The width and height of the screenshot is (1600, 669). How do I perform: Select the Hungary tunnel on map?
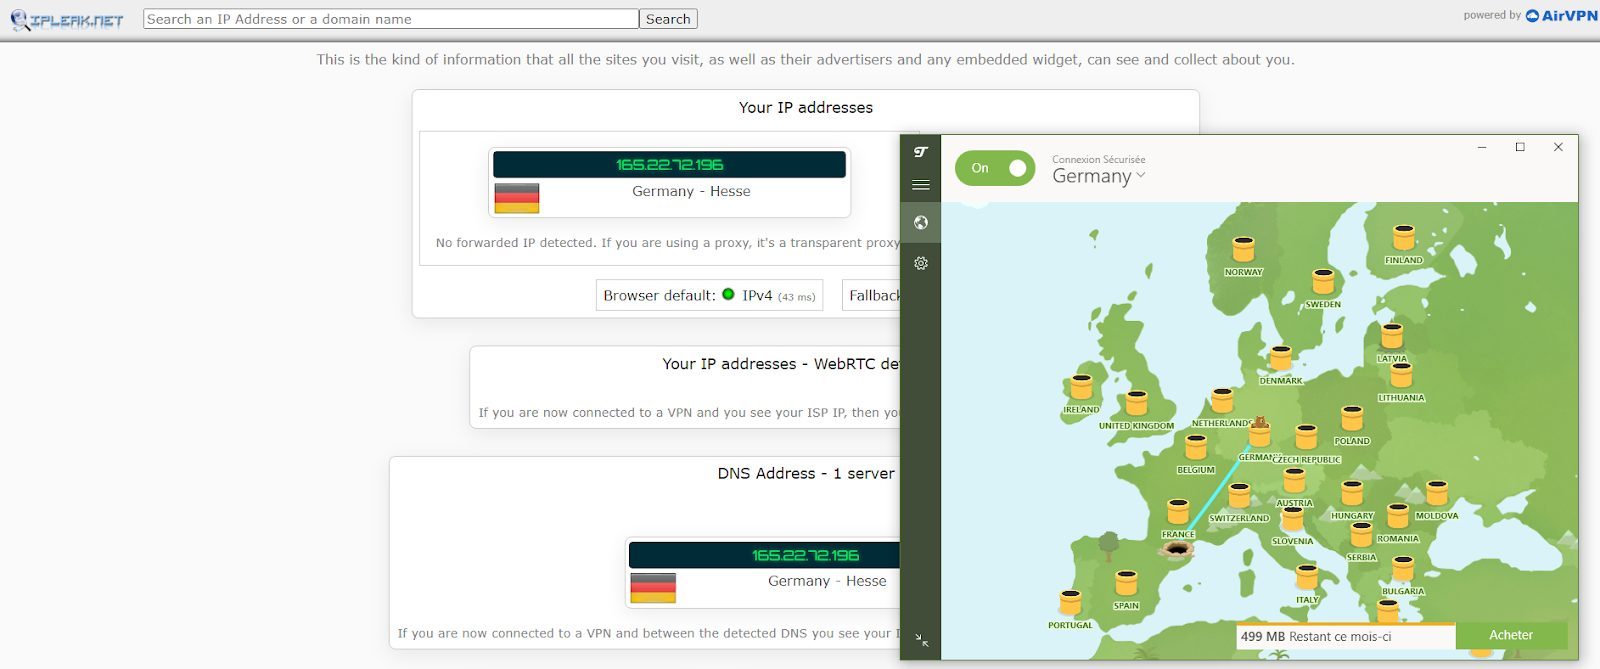click(1352, 494)
